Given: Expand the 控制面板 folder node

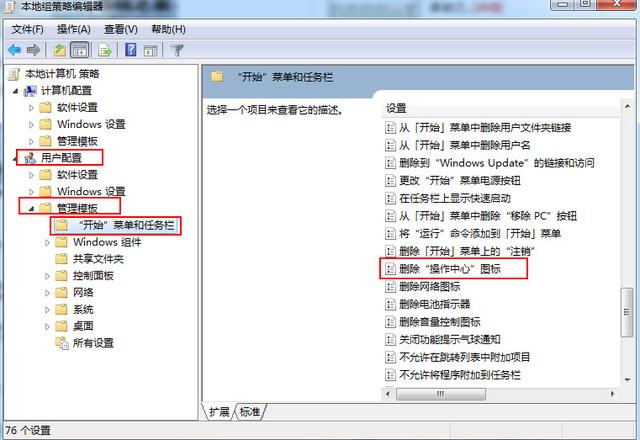Looking at the screenshot, I should click(47, 276).
